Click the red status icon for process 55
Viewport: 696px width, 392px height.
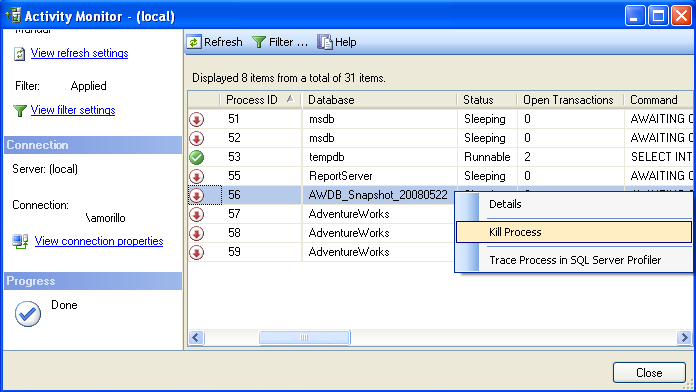[x=197, y=176]
